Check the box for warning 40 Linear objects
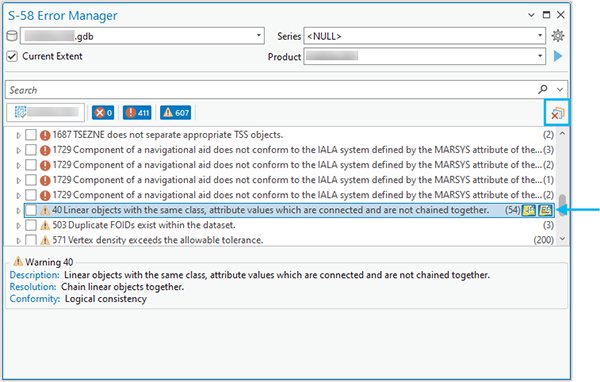Screen dimensions: 600x382 coord(31,210)
